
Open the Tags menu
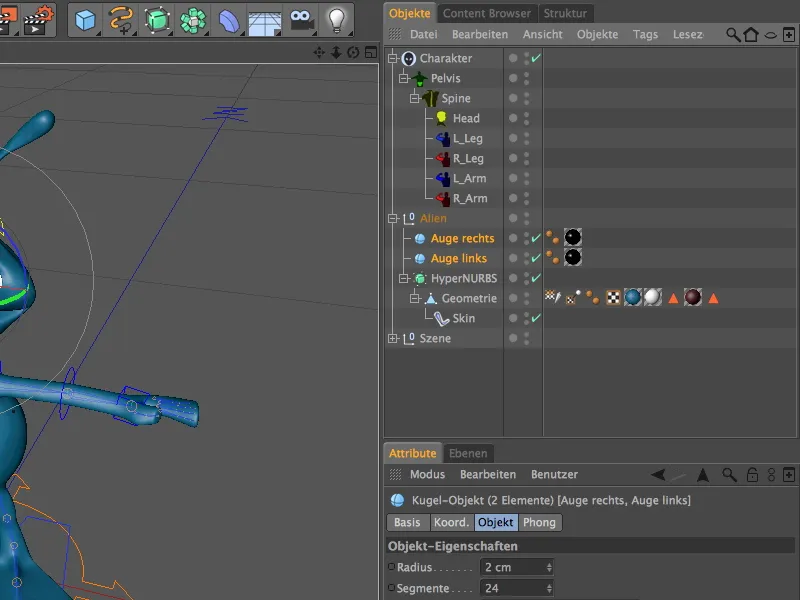(645, 35)
